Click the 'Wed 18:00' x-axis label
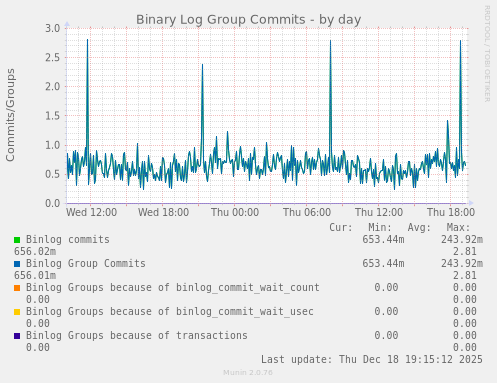 (x=163, y=212)
